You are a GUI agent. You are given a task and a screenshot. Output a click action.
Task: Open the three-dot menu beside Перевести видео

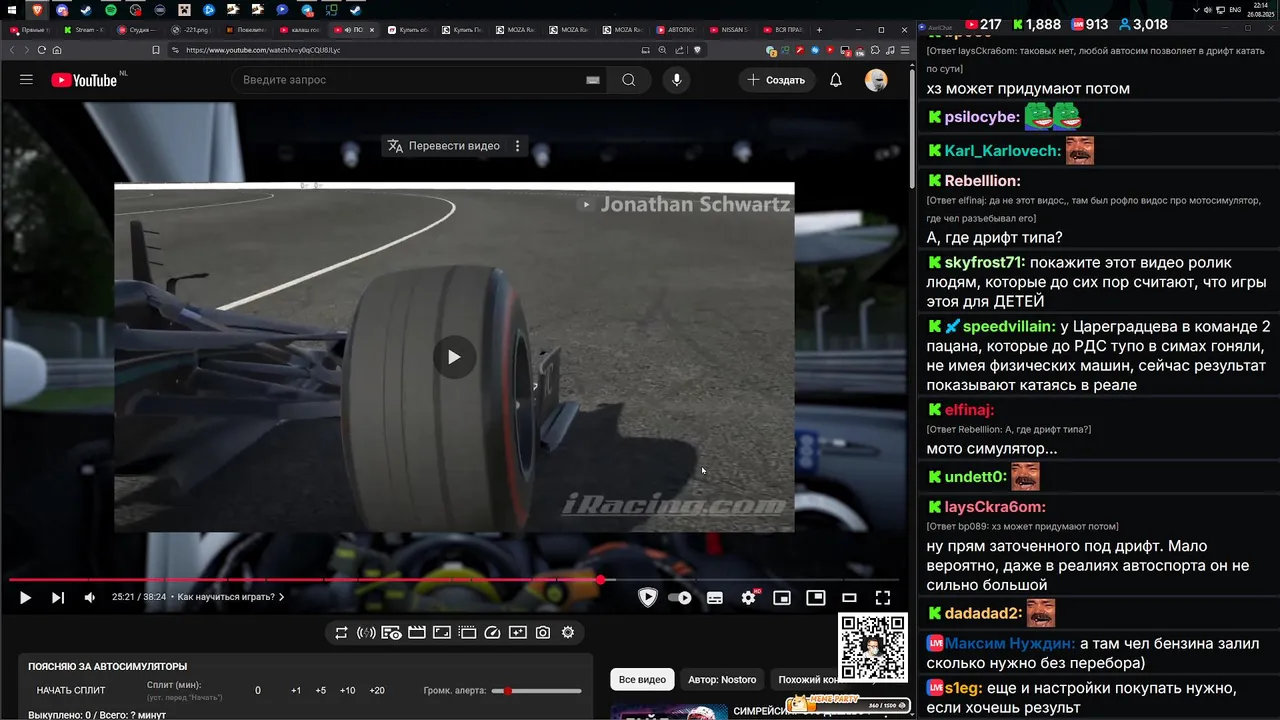pos(517,146)
